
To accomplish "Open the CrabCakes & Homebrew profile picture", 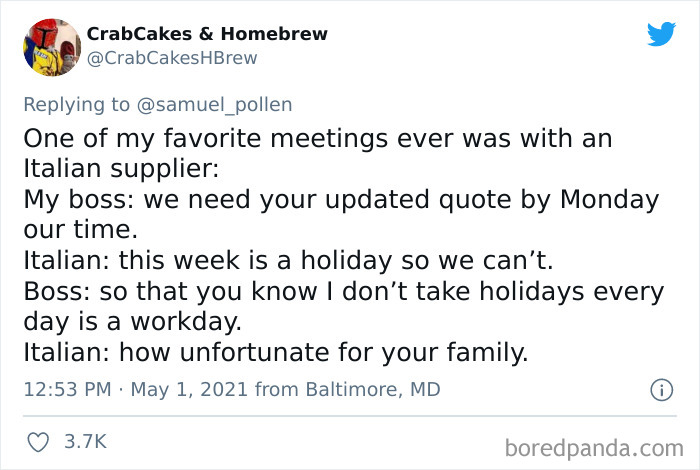I will click(52, 47).
